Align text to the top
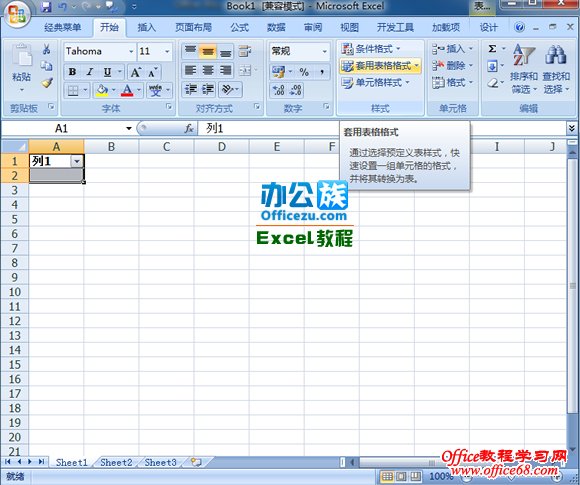580x485 pixels. tap(190, 51)
